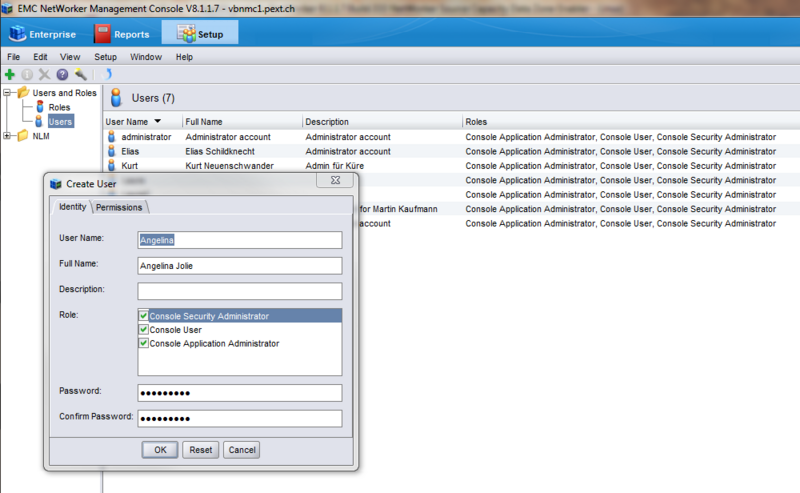Click the User Name column sort arrow

tap(158, 122)
